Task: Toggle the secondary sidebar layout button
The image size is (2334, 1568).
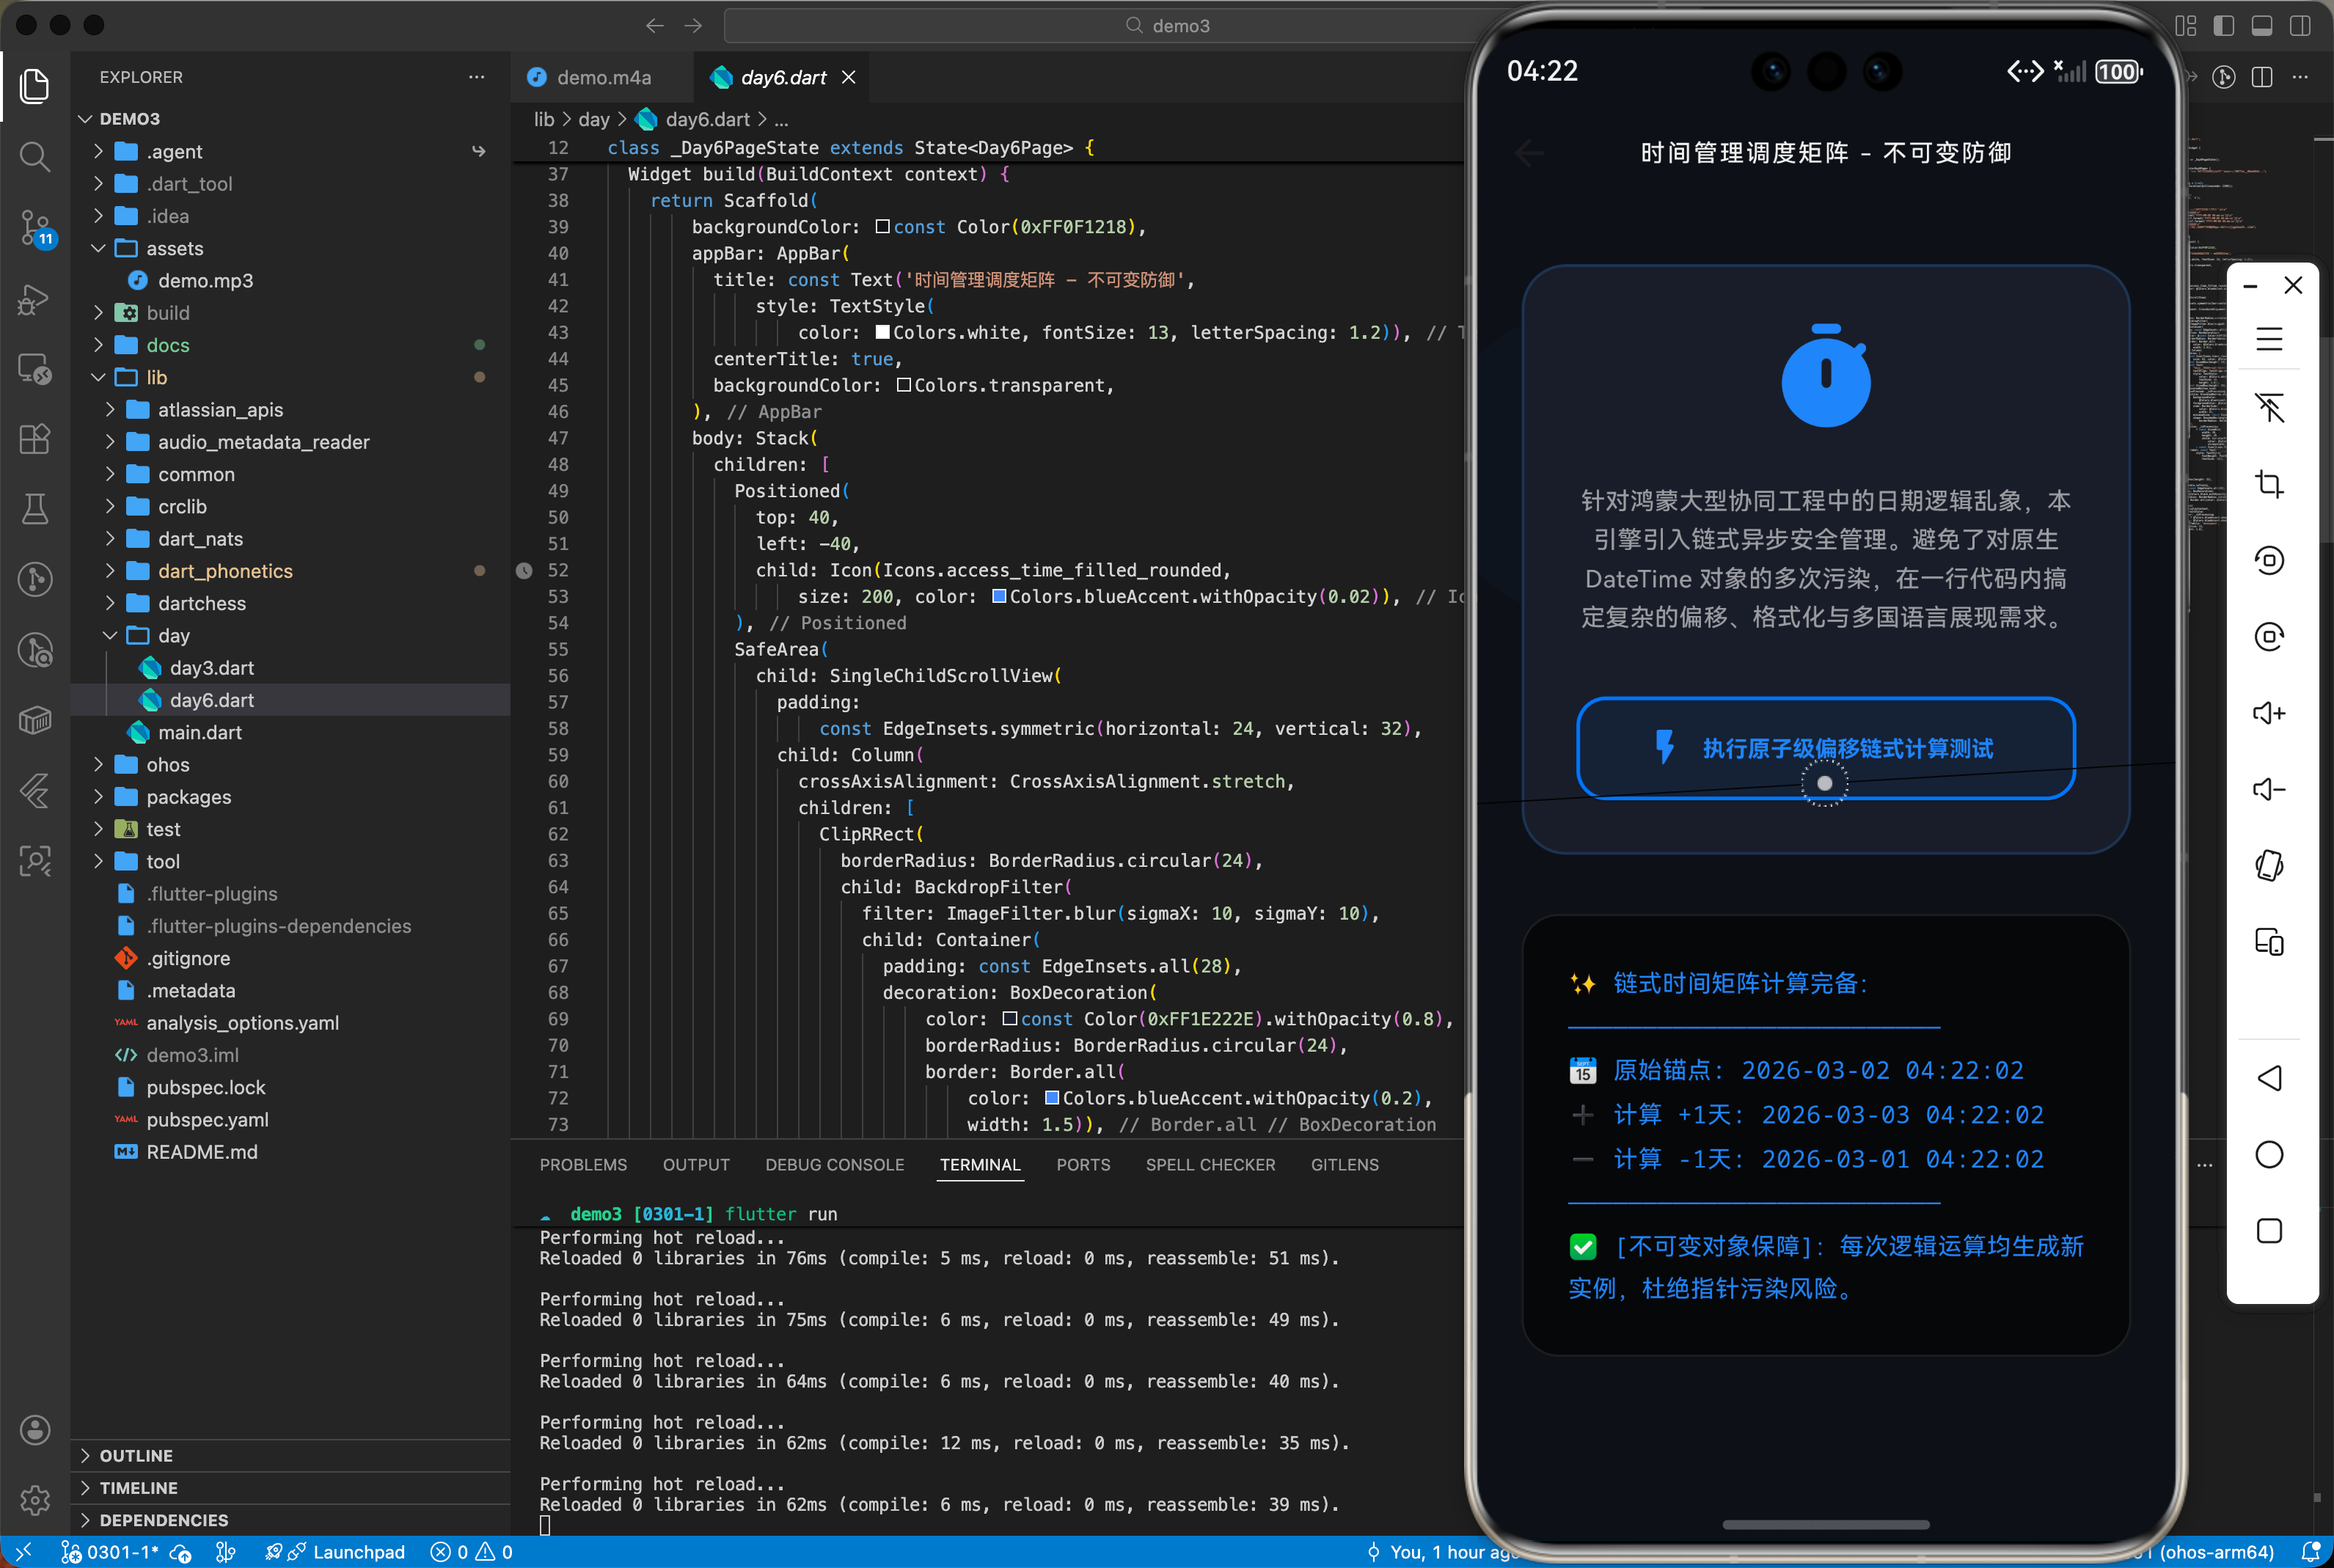Action: [x=2299, y=26]
